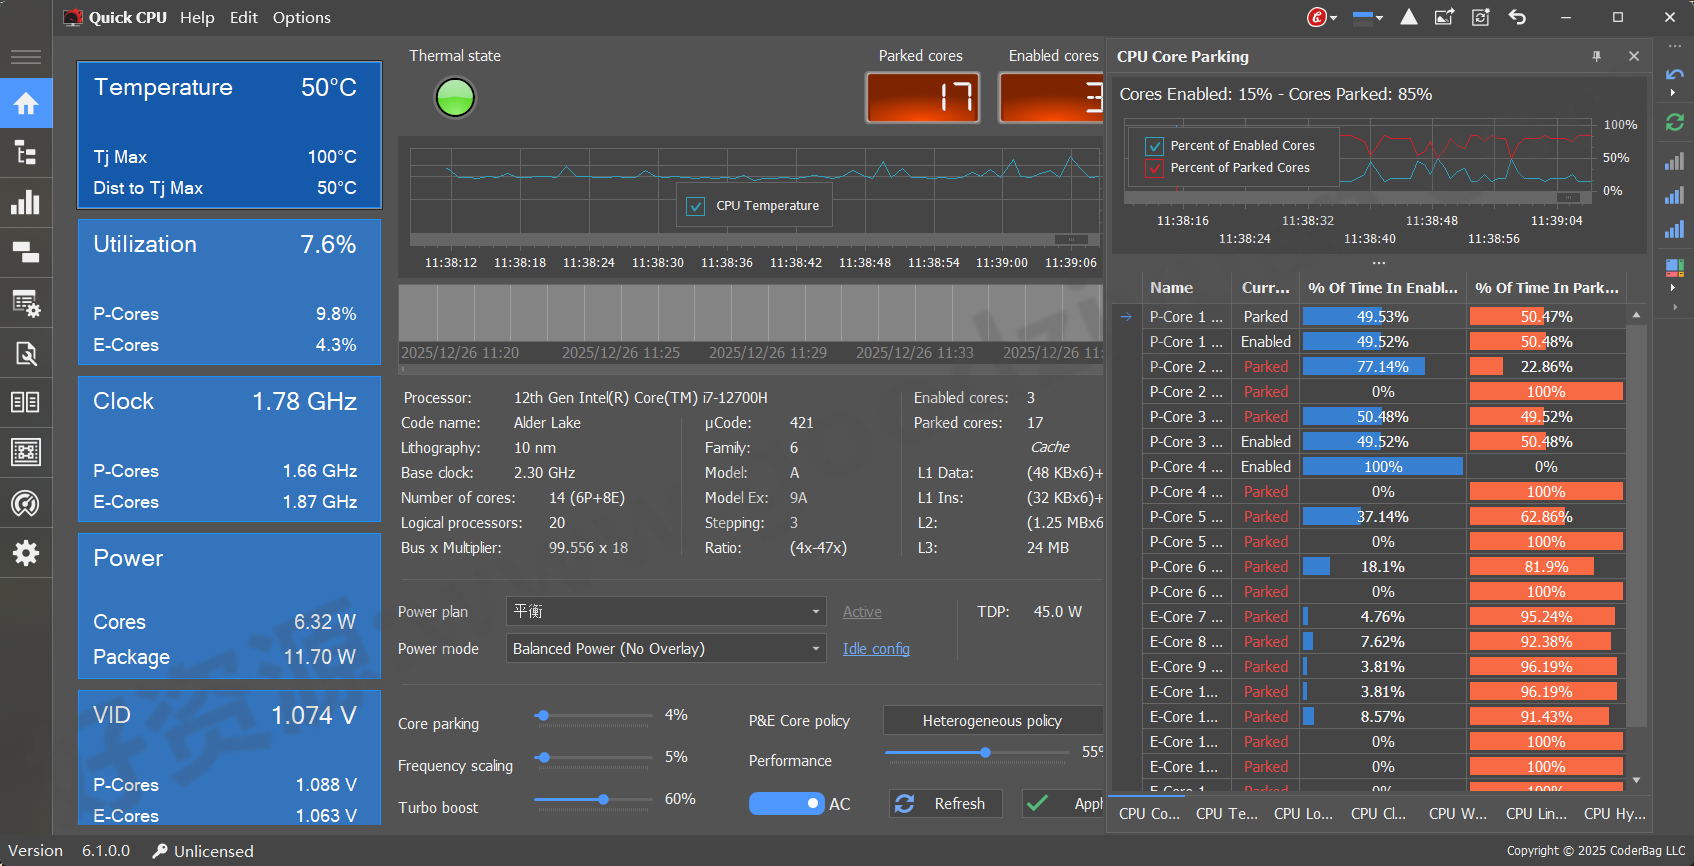Click the core table scrollbar down arrow
Image resolution: width=1694 pixels, height=866 pixels.
[x=1636, y=780]
